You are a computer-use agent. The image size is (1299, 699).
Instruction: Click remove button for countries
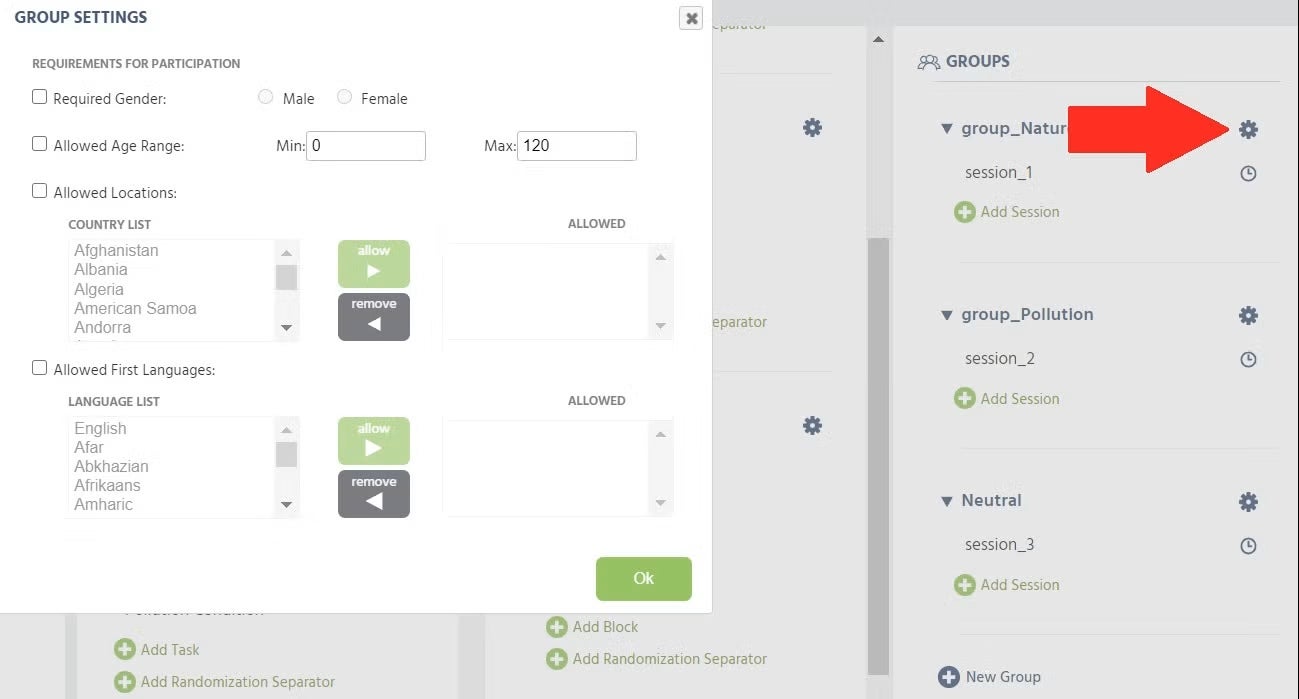tap(374, 317)
